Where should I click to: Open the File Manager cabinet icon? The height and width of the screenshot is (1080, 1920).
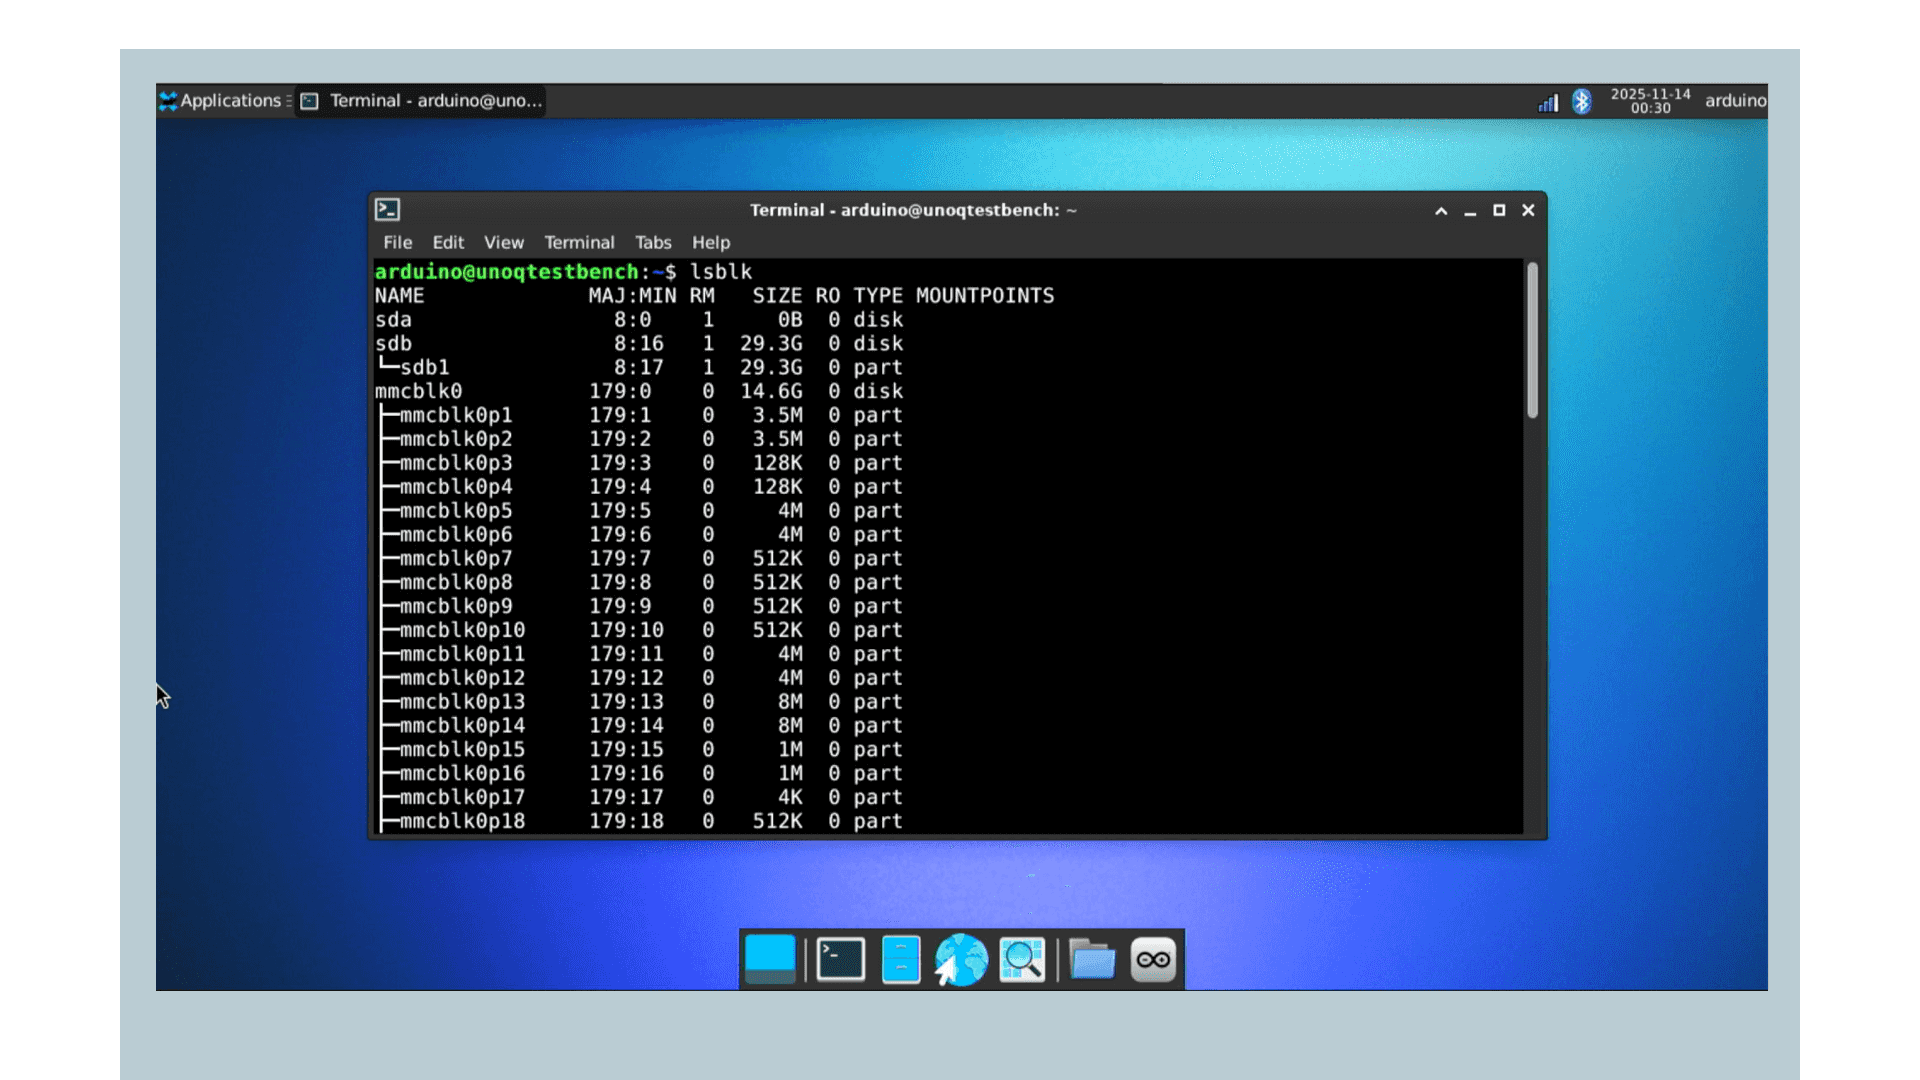click(901, 959)
